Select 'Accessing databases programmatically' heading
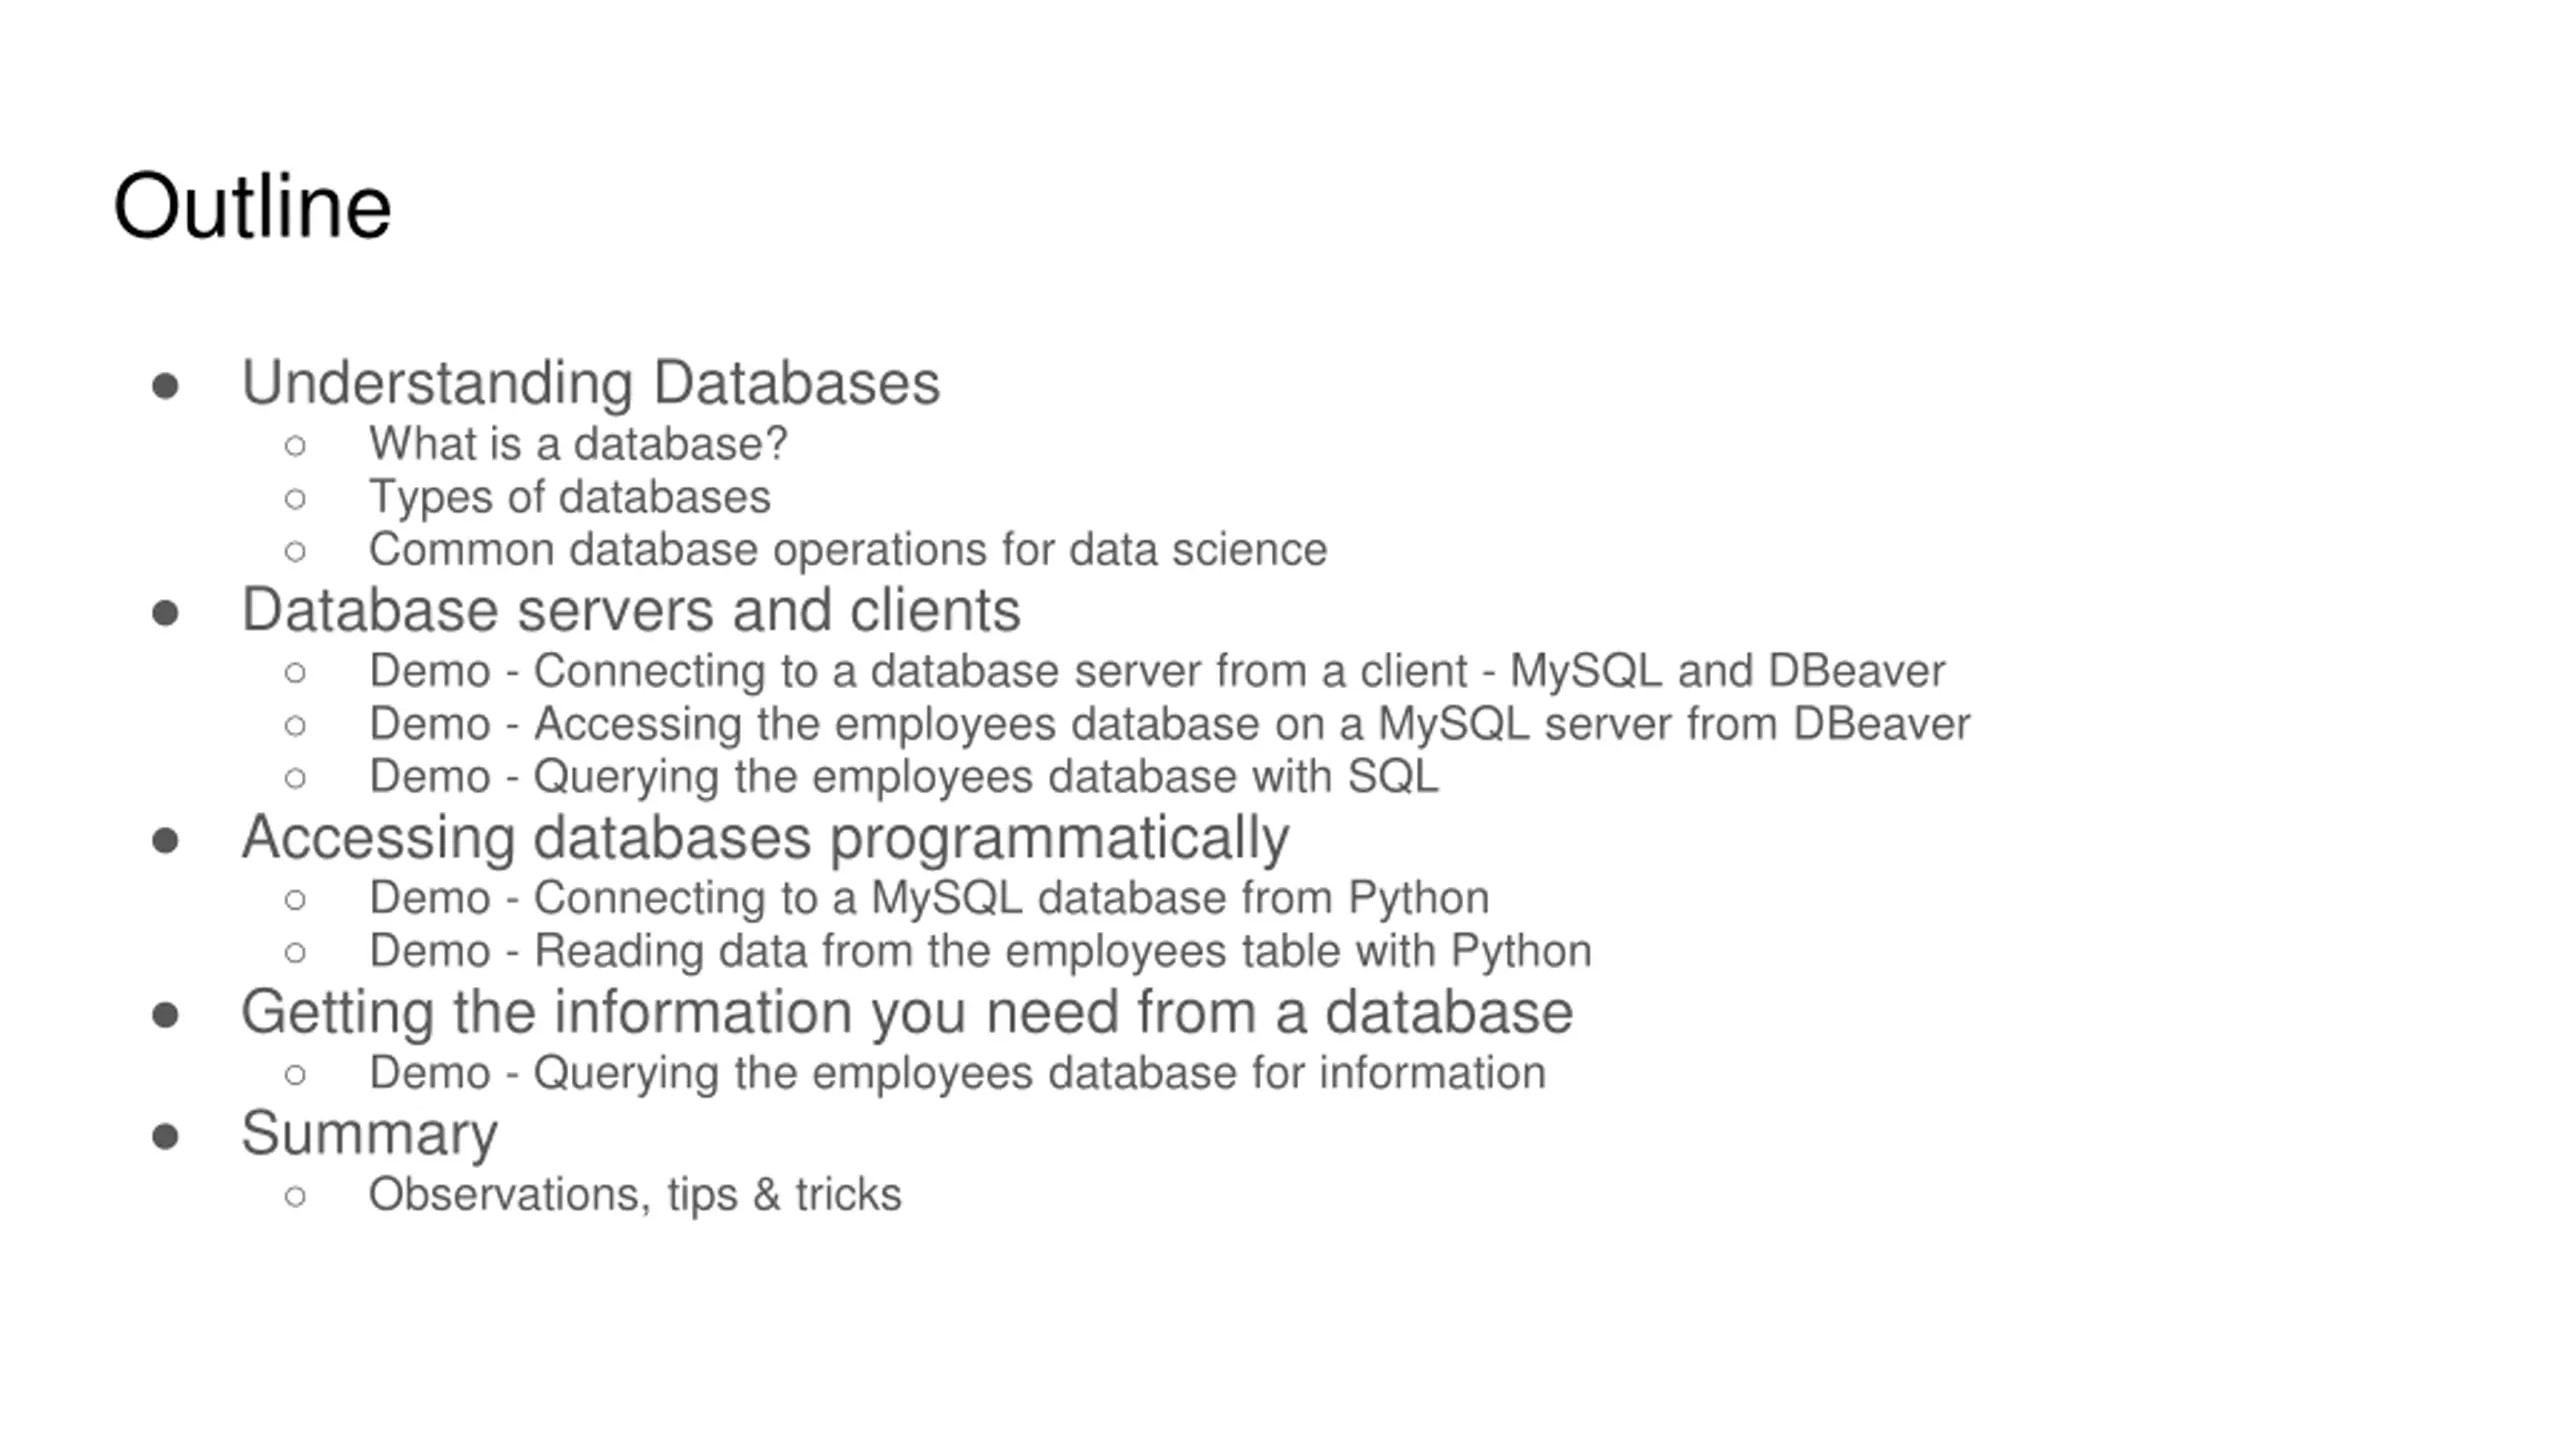 pos(765,838)
